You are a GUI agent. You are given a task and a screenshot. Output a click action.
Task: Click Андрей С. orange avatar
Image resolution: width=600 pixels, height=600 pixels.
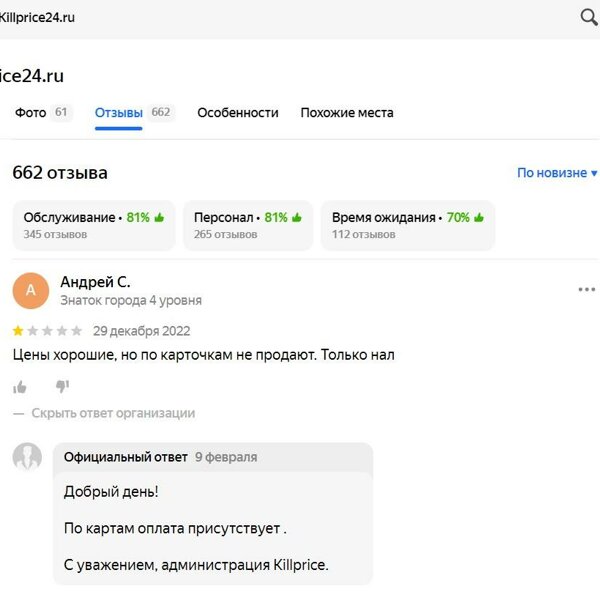[x=31, y=290]
